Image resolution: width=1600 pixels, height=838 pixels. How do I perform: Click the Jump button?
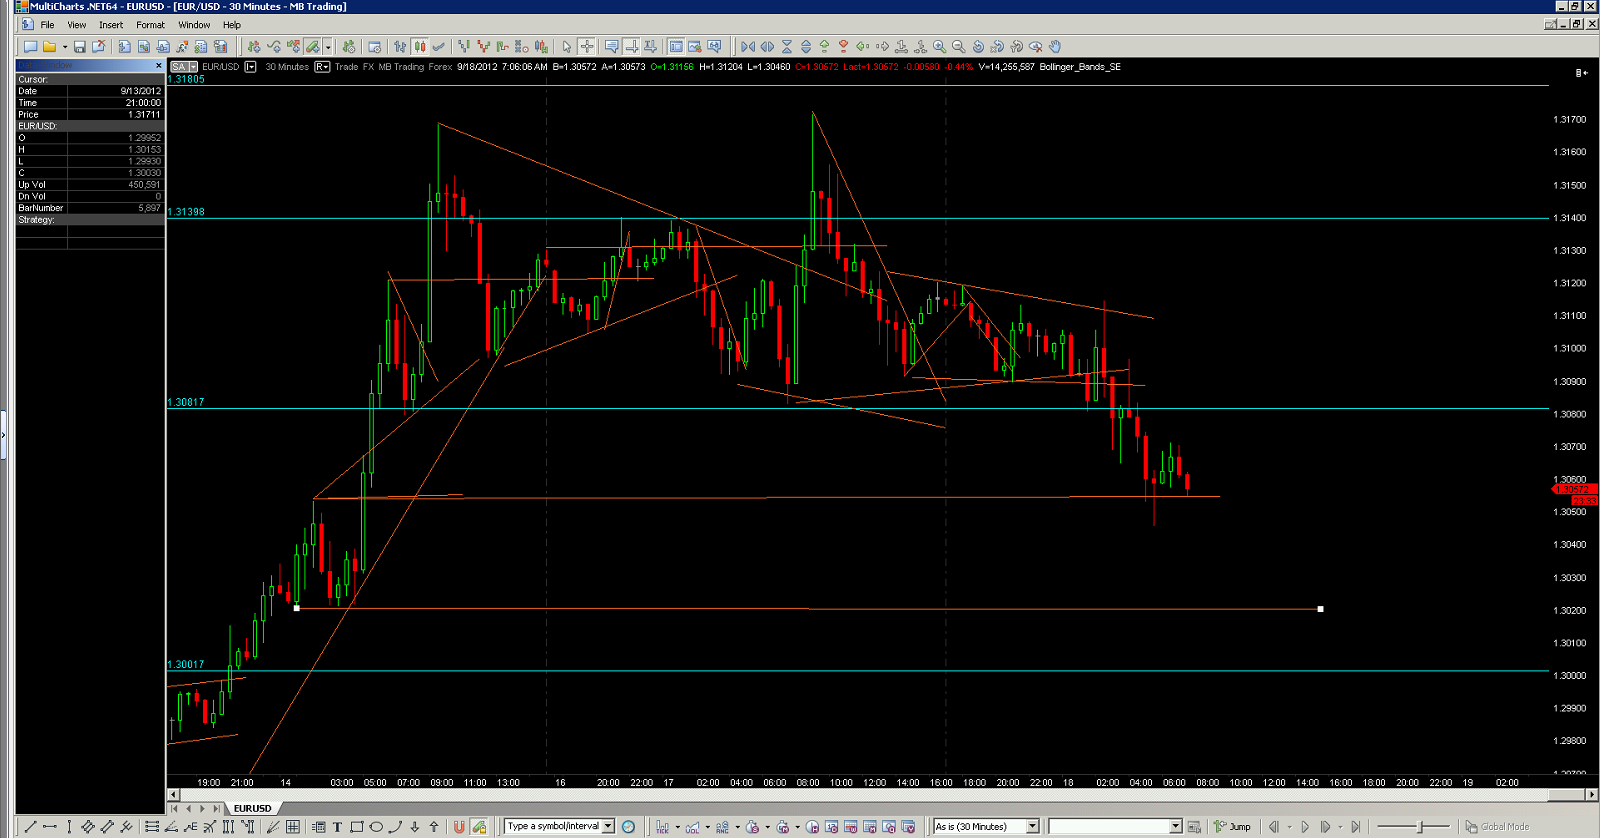[1233, 826]
